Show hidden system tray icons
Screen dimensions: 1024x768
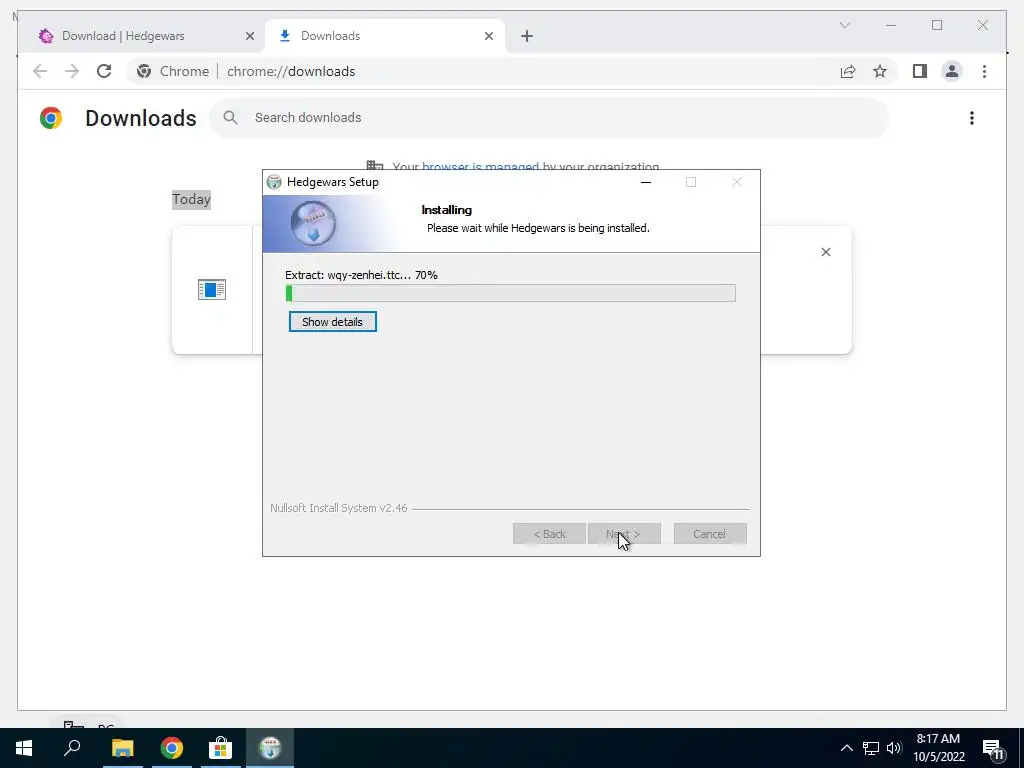pos(846,748)
